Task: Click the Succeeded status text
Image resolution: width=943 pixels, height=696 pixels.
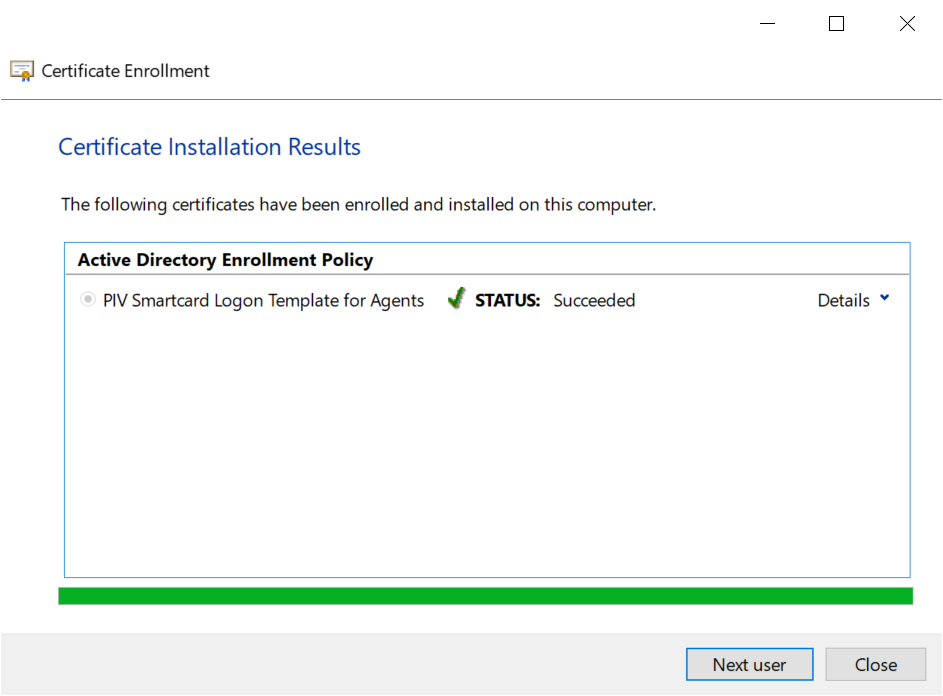Action: tap(594, 300)
